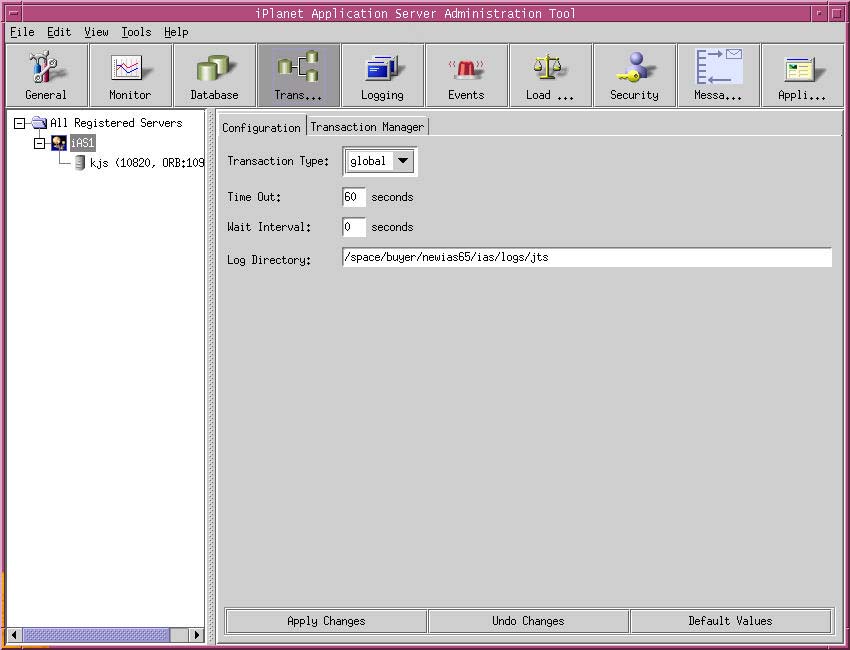Viewport: 850px width, 650px height.
Task: Switch to the Configuration tab
Action: click(x=261, y=127)
